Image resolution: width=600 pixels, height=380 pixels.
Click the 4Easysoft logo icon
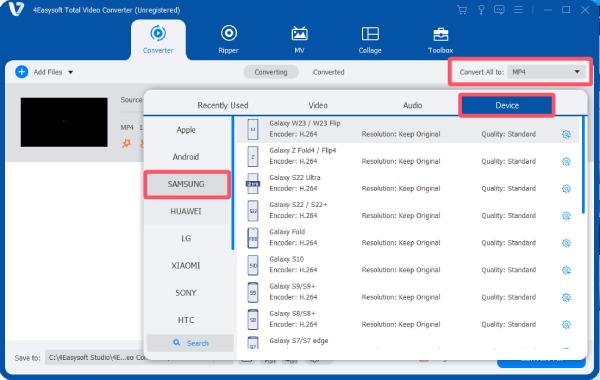(16, 9)
